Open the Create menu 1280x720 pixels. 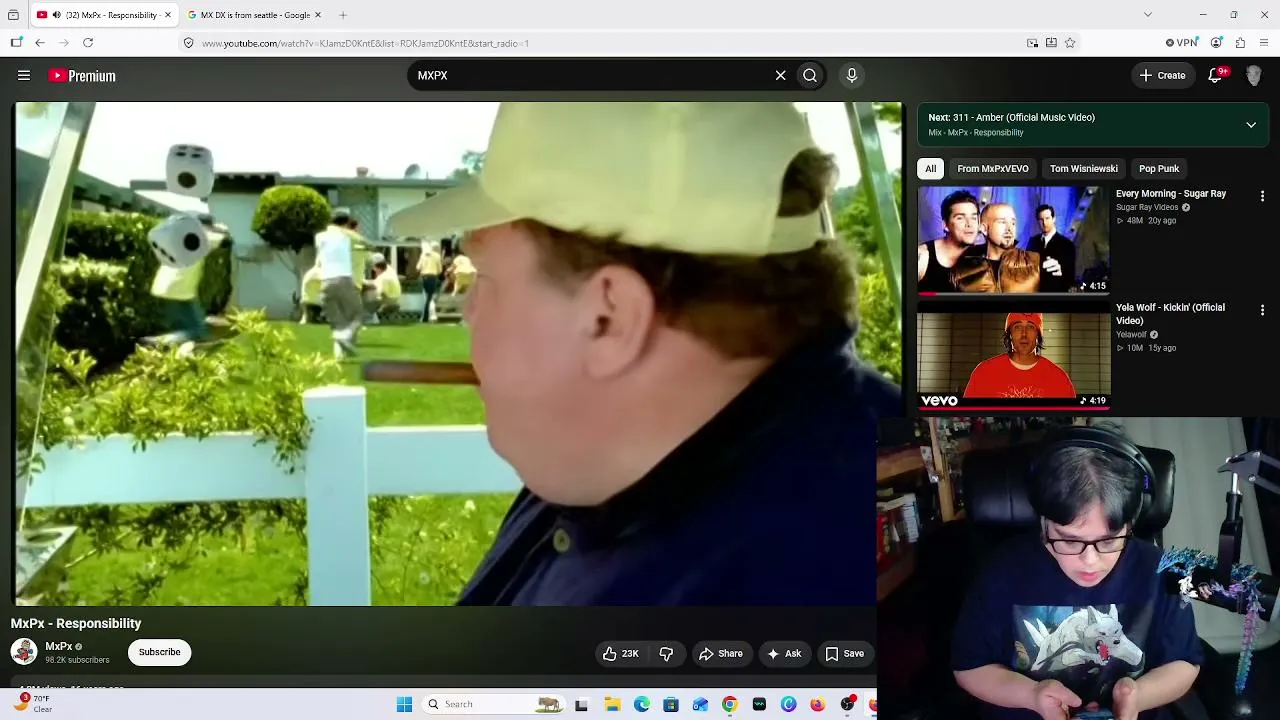click(1162, 75)
